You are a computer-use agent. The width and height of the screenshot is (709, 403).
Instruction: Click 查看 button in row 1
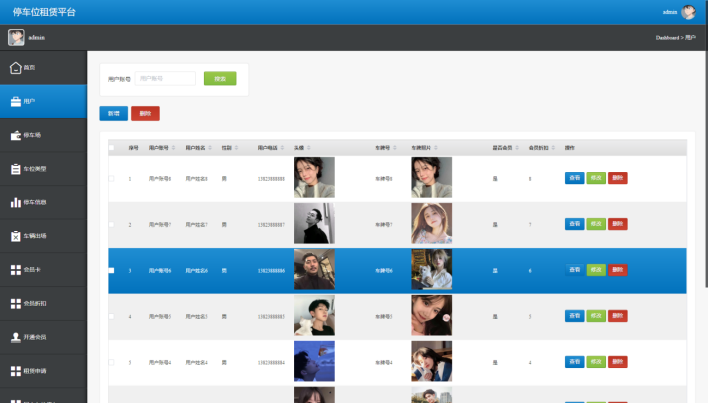coord(574,178)
